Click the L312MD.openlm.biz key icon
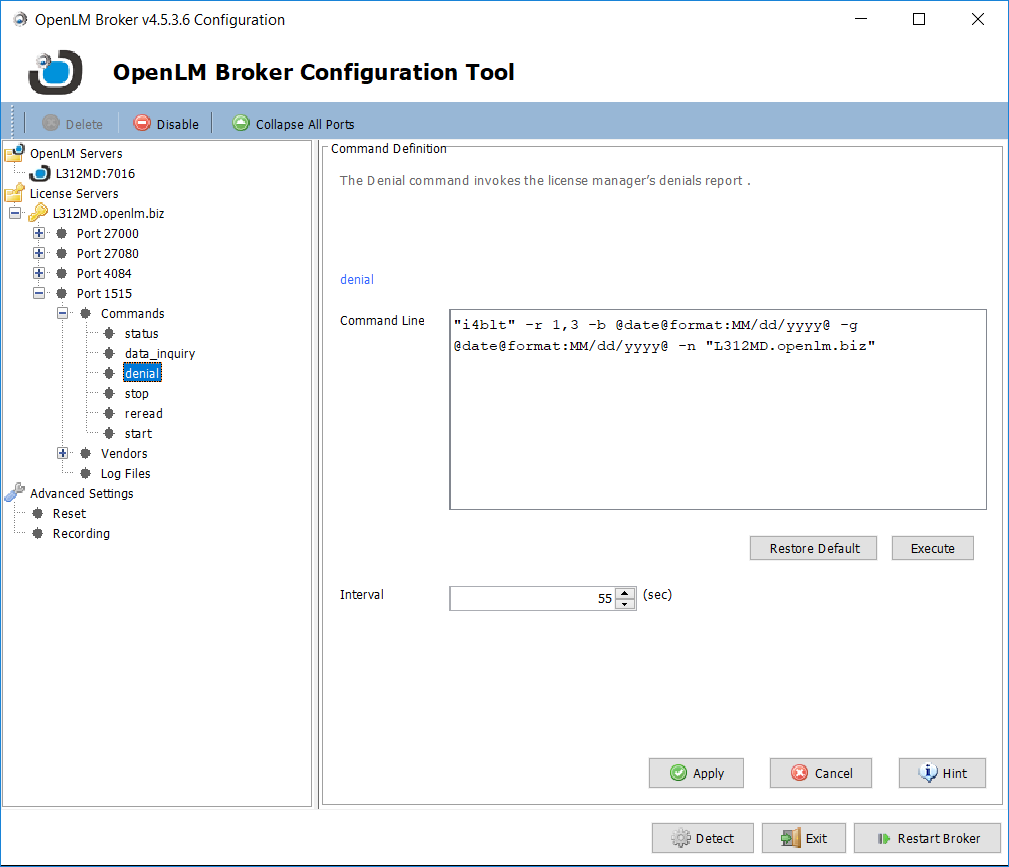1009x867 pixels. (38, 213)
